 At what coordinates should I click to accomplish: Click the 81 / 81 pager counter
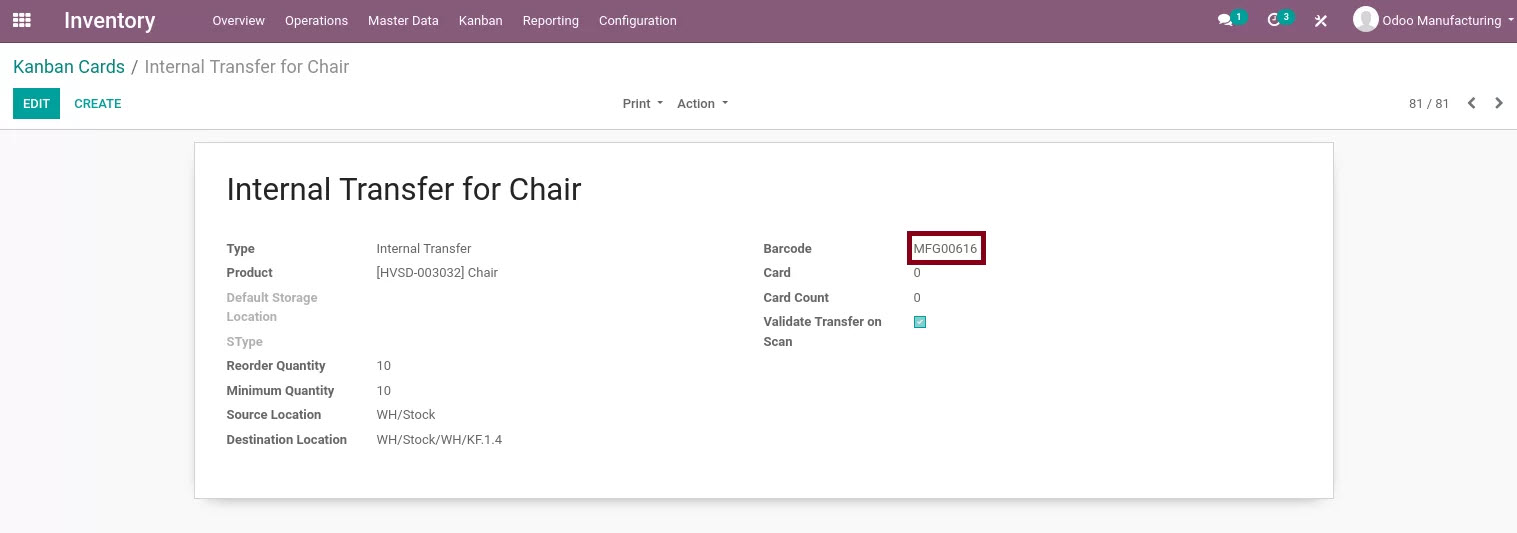pos(1428,103)
